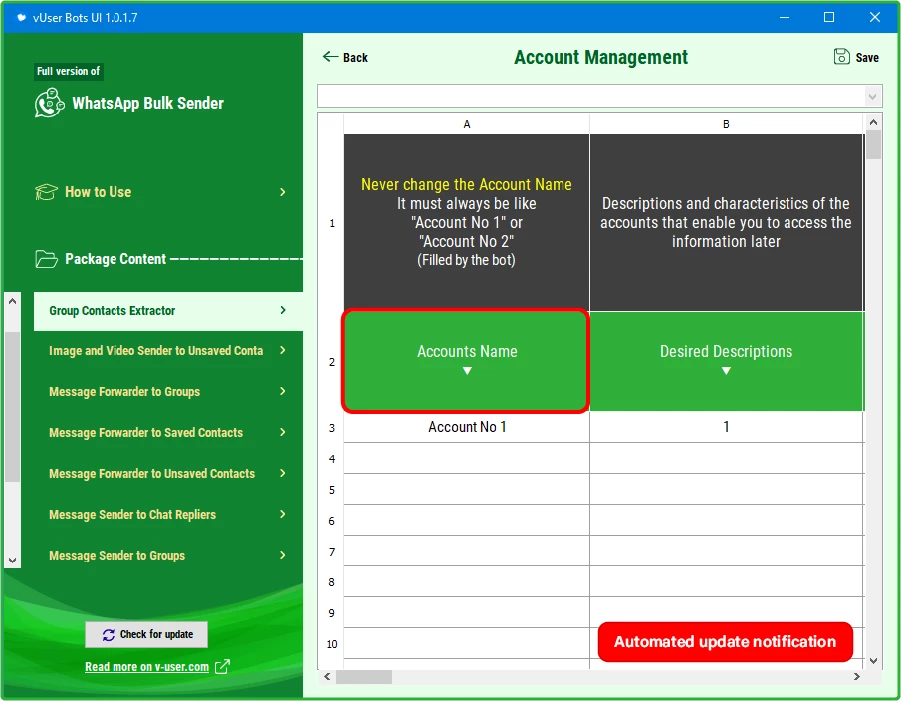Viewport: 901px width, 701px height.
Task: Click the refresh icon on Check for update
Action: [109, 634]
